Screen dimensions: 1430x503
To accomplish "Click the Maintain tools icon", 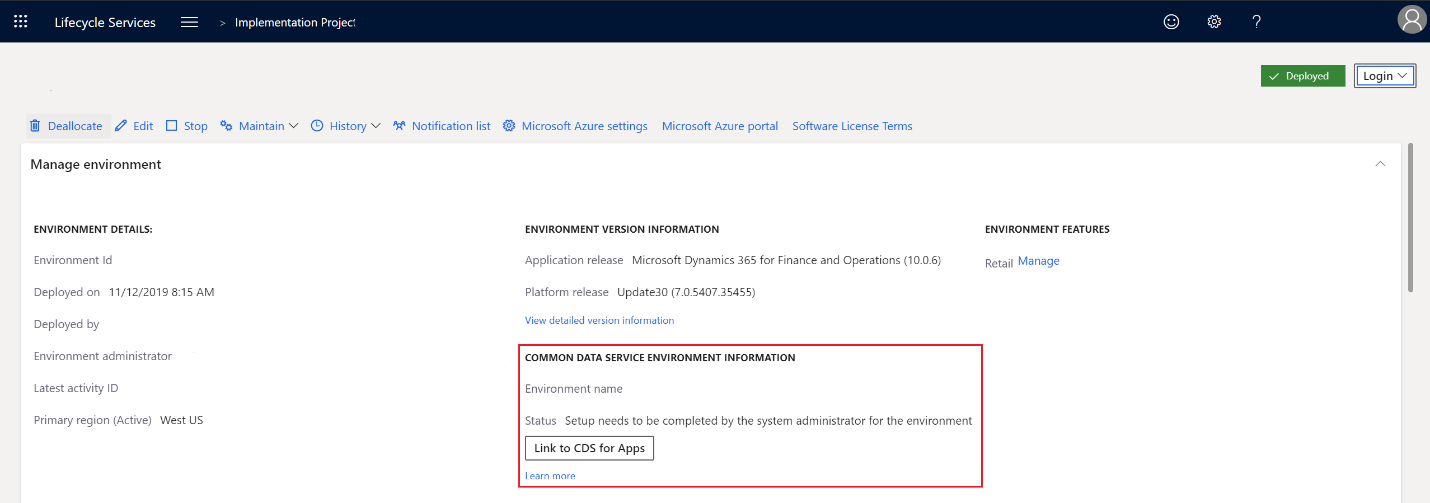I will [226, 126].
